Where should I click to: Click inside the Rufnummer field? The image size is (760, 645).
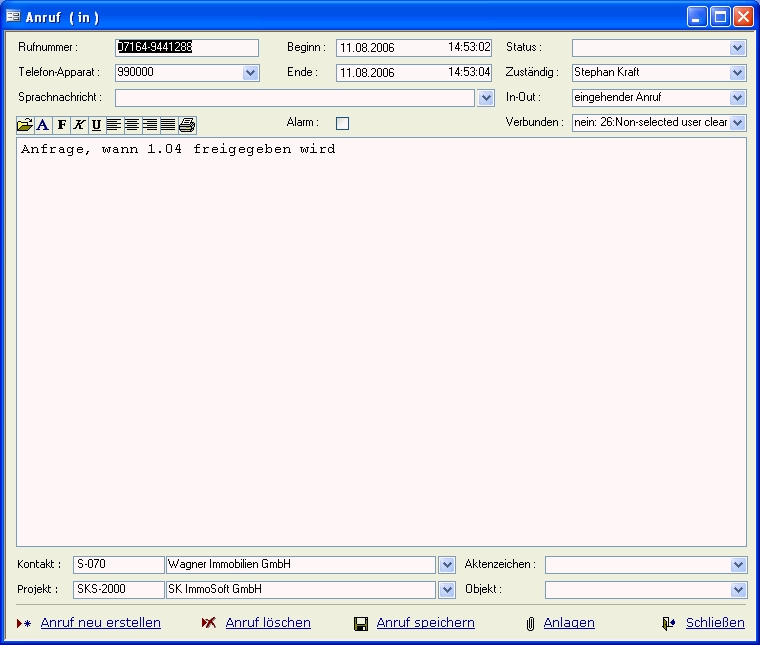(186, 47)
